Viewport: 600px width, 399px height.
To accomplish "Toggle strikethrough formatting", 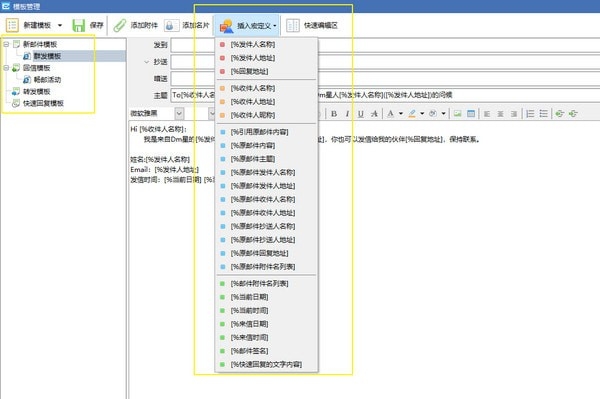I will [x=374, y=114].
